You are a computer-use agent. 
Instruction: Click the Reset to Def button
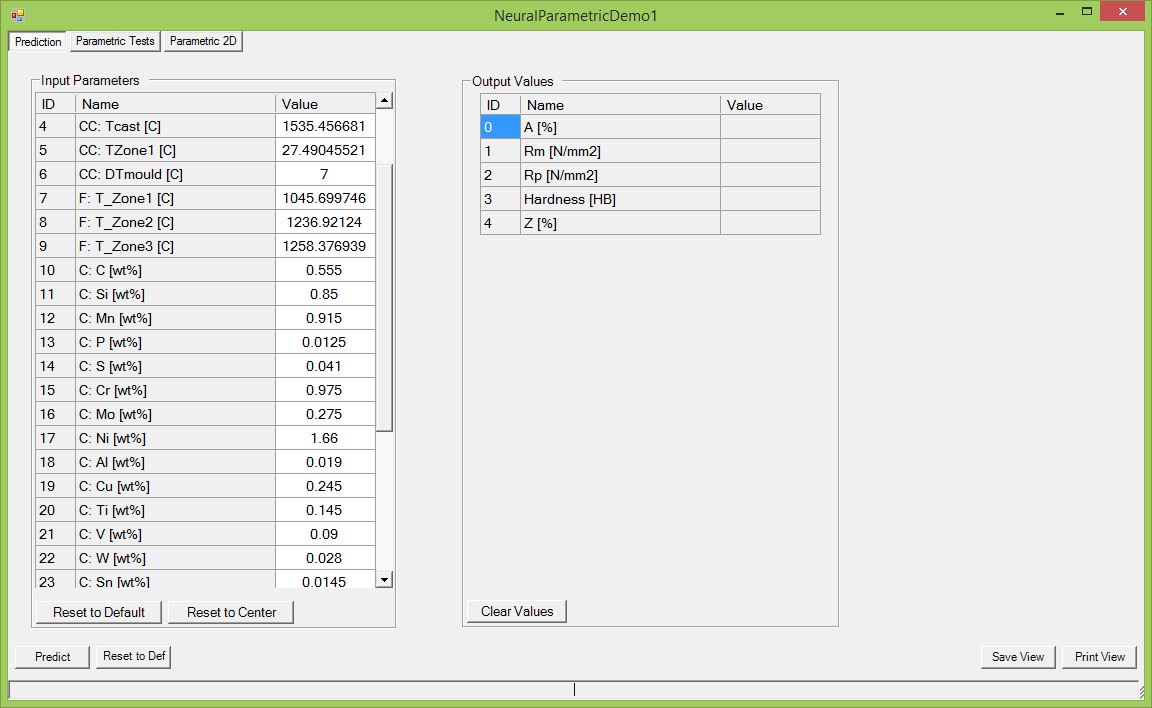click(133, 657)
